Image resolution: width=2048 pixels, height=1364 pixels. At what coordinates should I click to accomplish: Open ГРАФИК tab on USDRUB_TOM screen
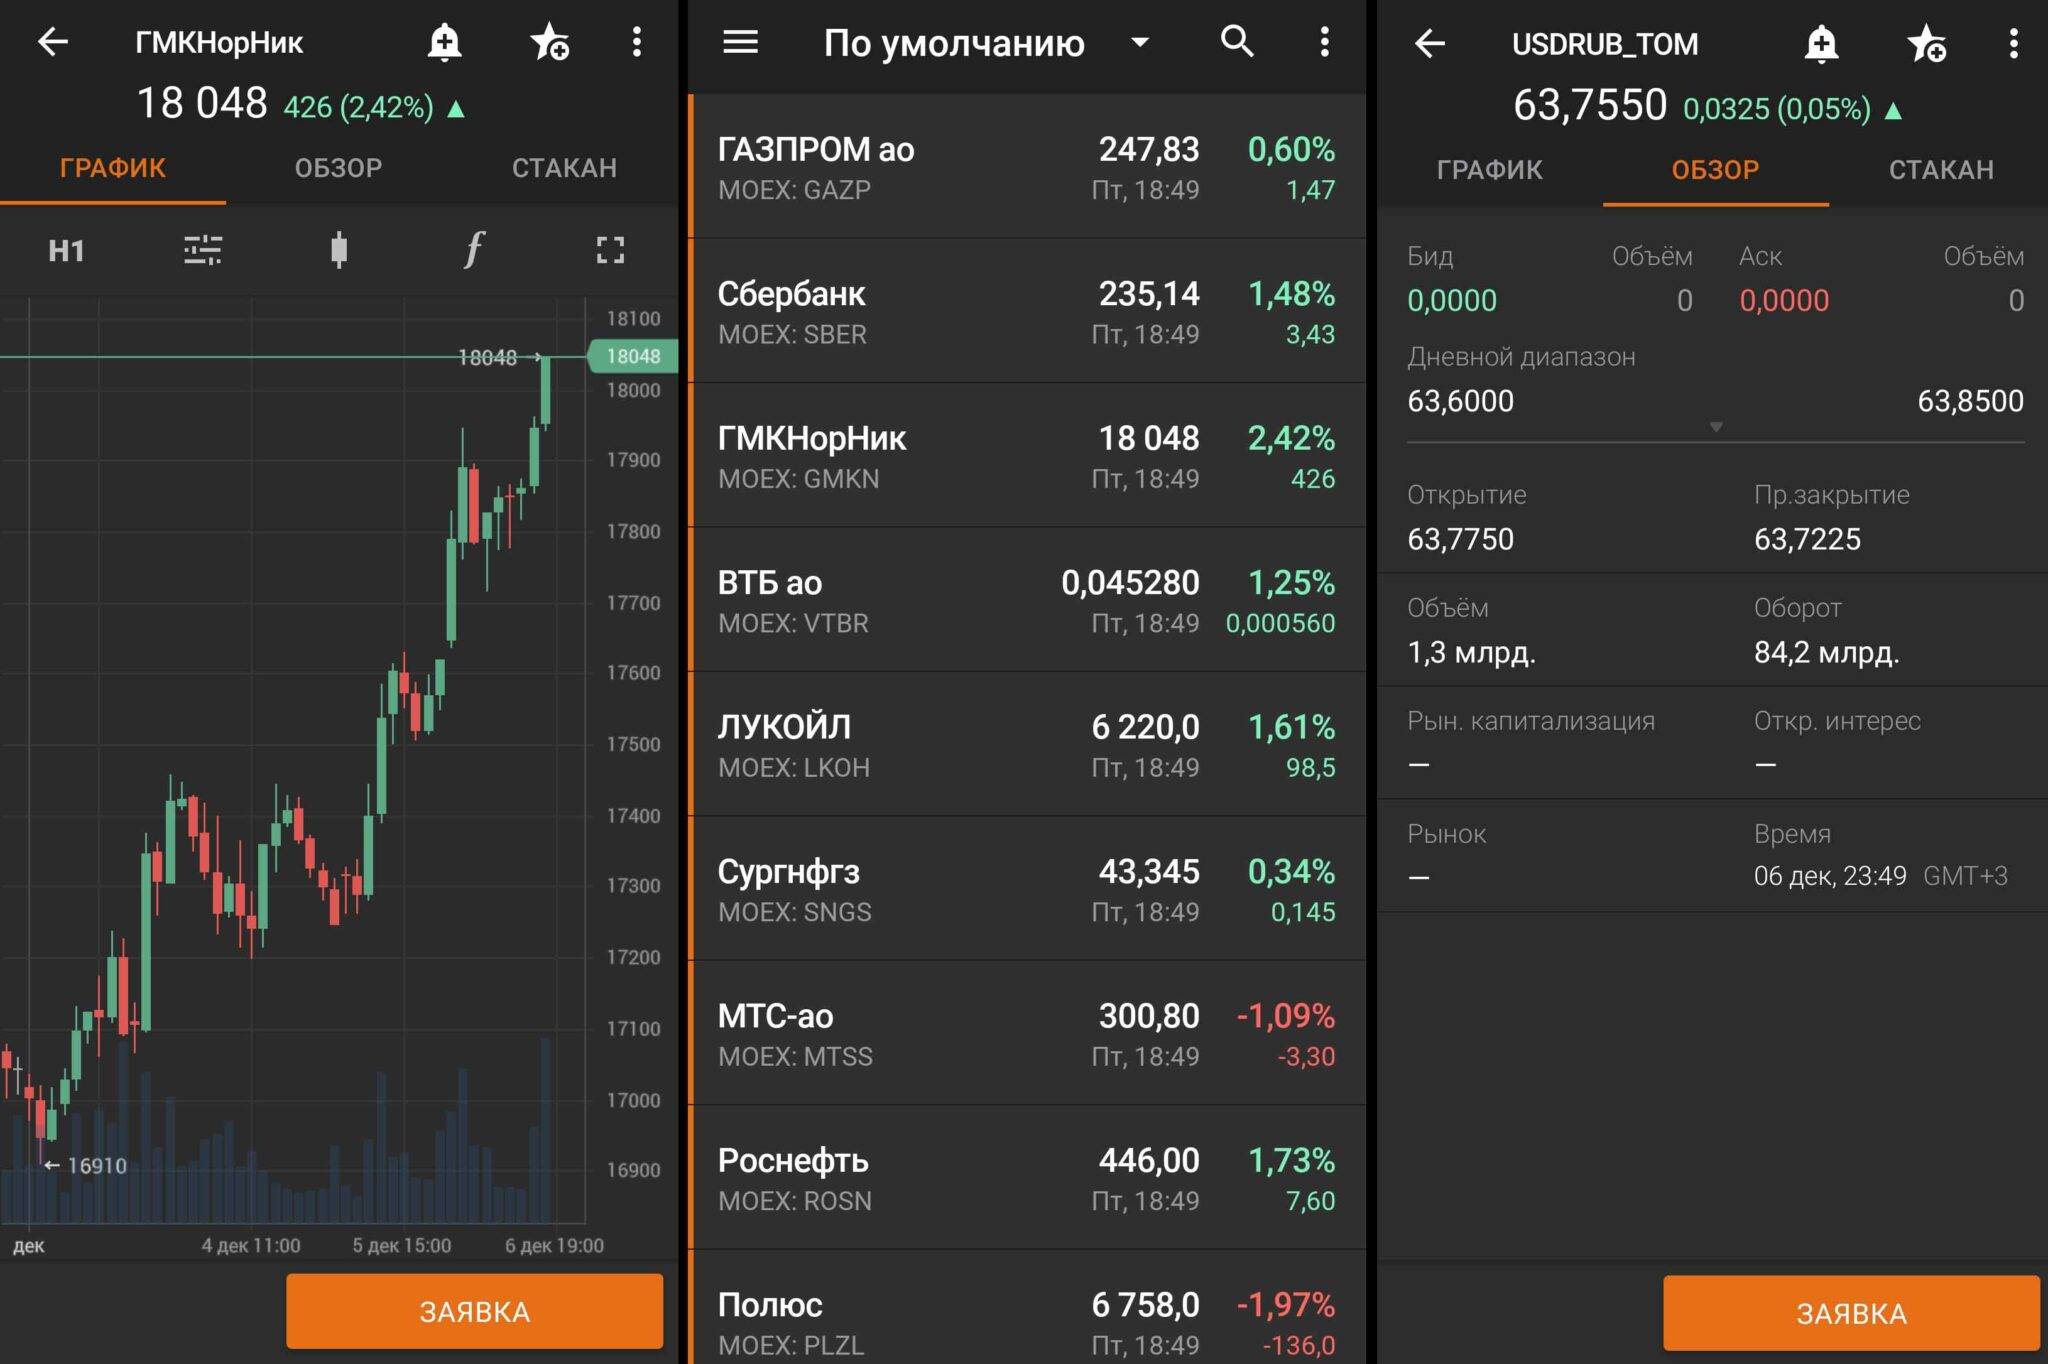pyautogui.click(x=1490, y=170)
